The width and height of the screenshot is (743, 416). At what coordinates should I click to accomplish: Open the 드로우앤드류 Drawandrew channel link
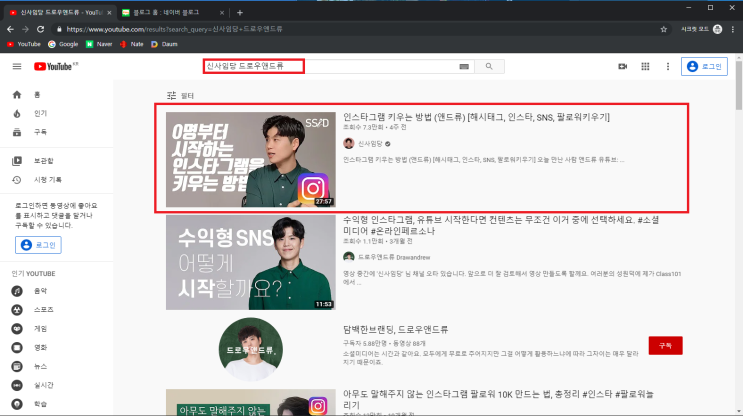394,257
